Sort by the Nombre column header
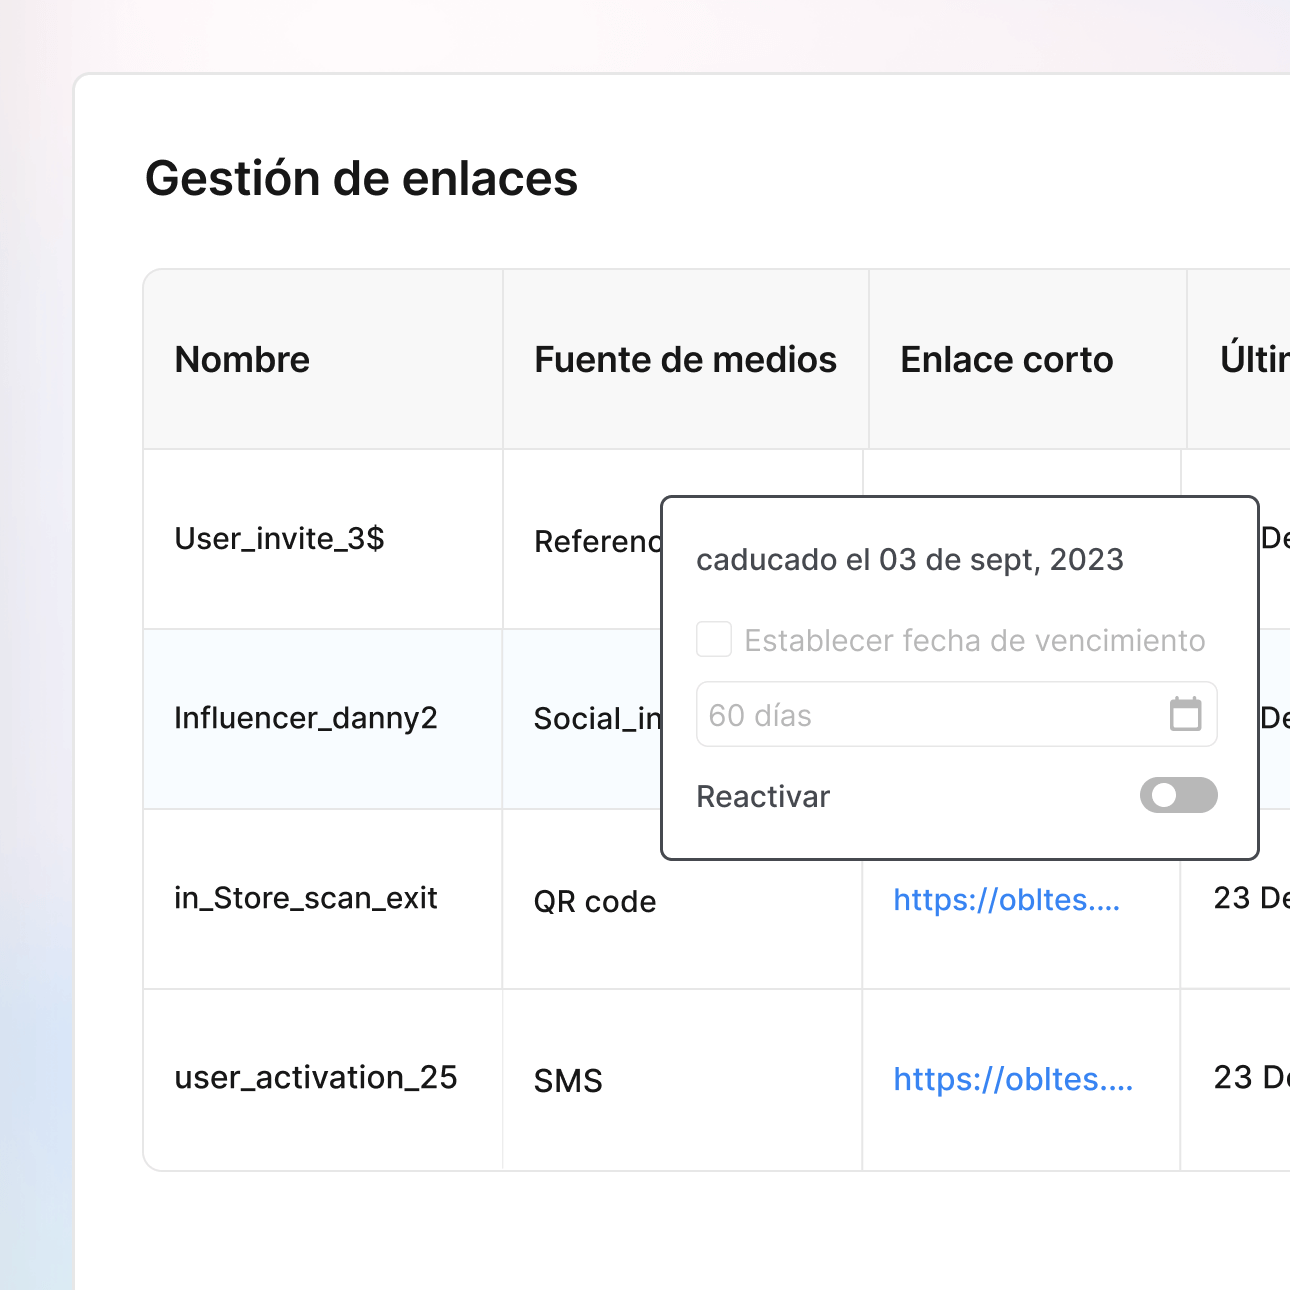The height and width of the screenshot is (1290, 1290). click(x=242, y=359)
